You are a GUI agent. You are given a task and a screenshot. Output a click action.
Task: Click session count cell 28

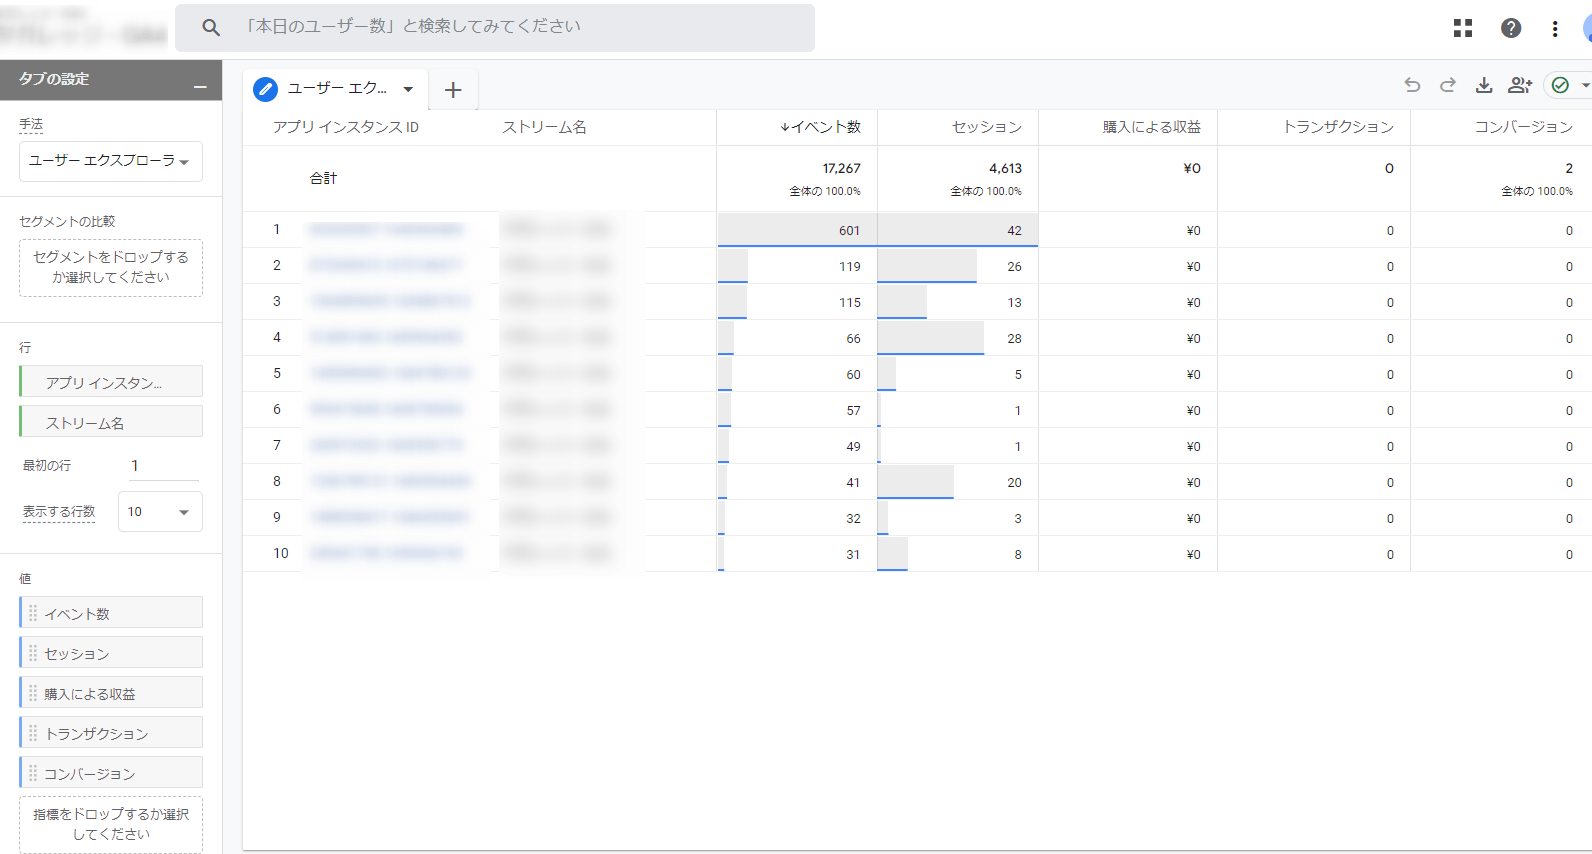[1014, 339]
